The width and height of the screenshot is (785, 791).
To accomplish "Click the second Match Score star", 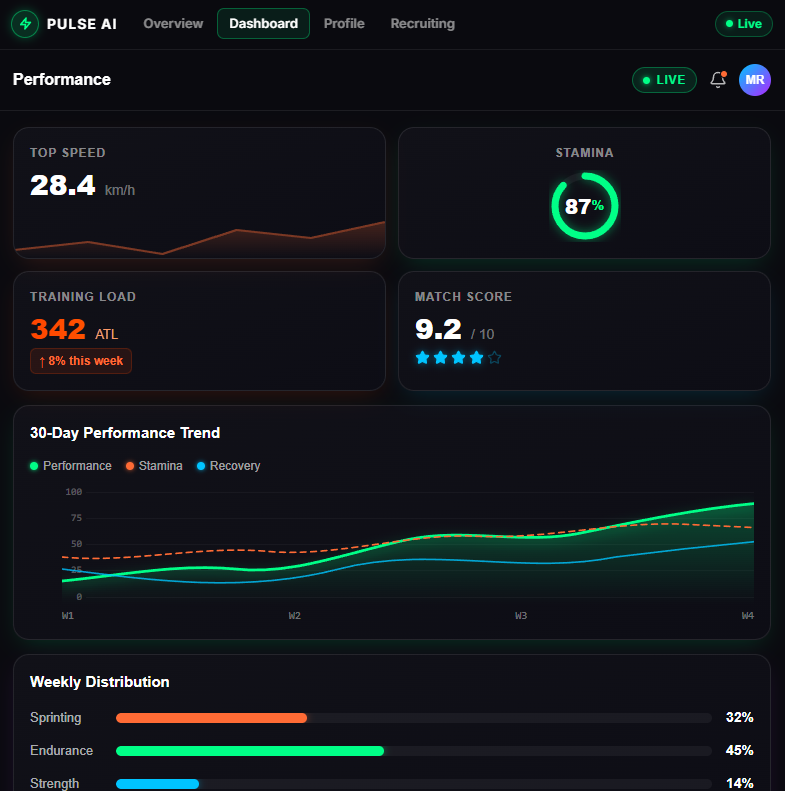I will tap(440, 358).
